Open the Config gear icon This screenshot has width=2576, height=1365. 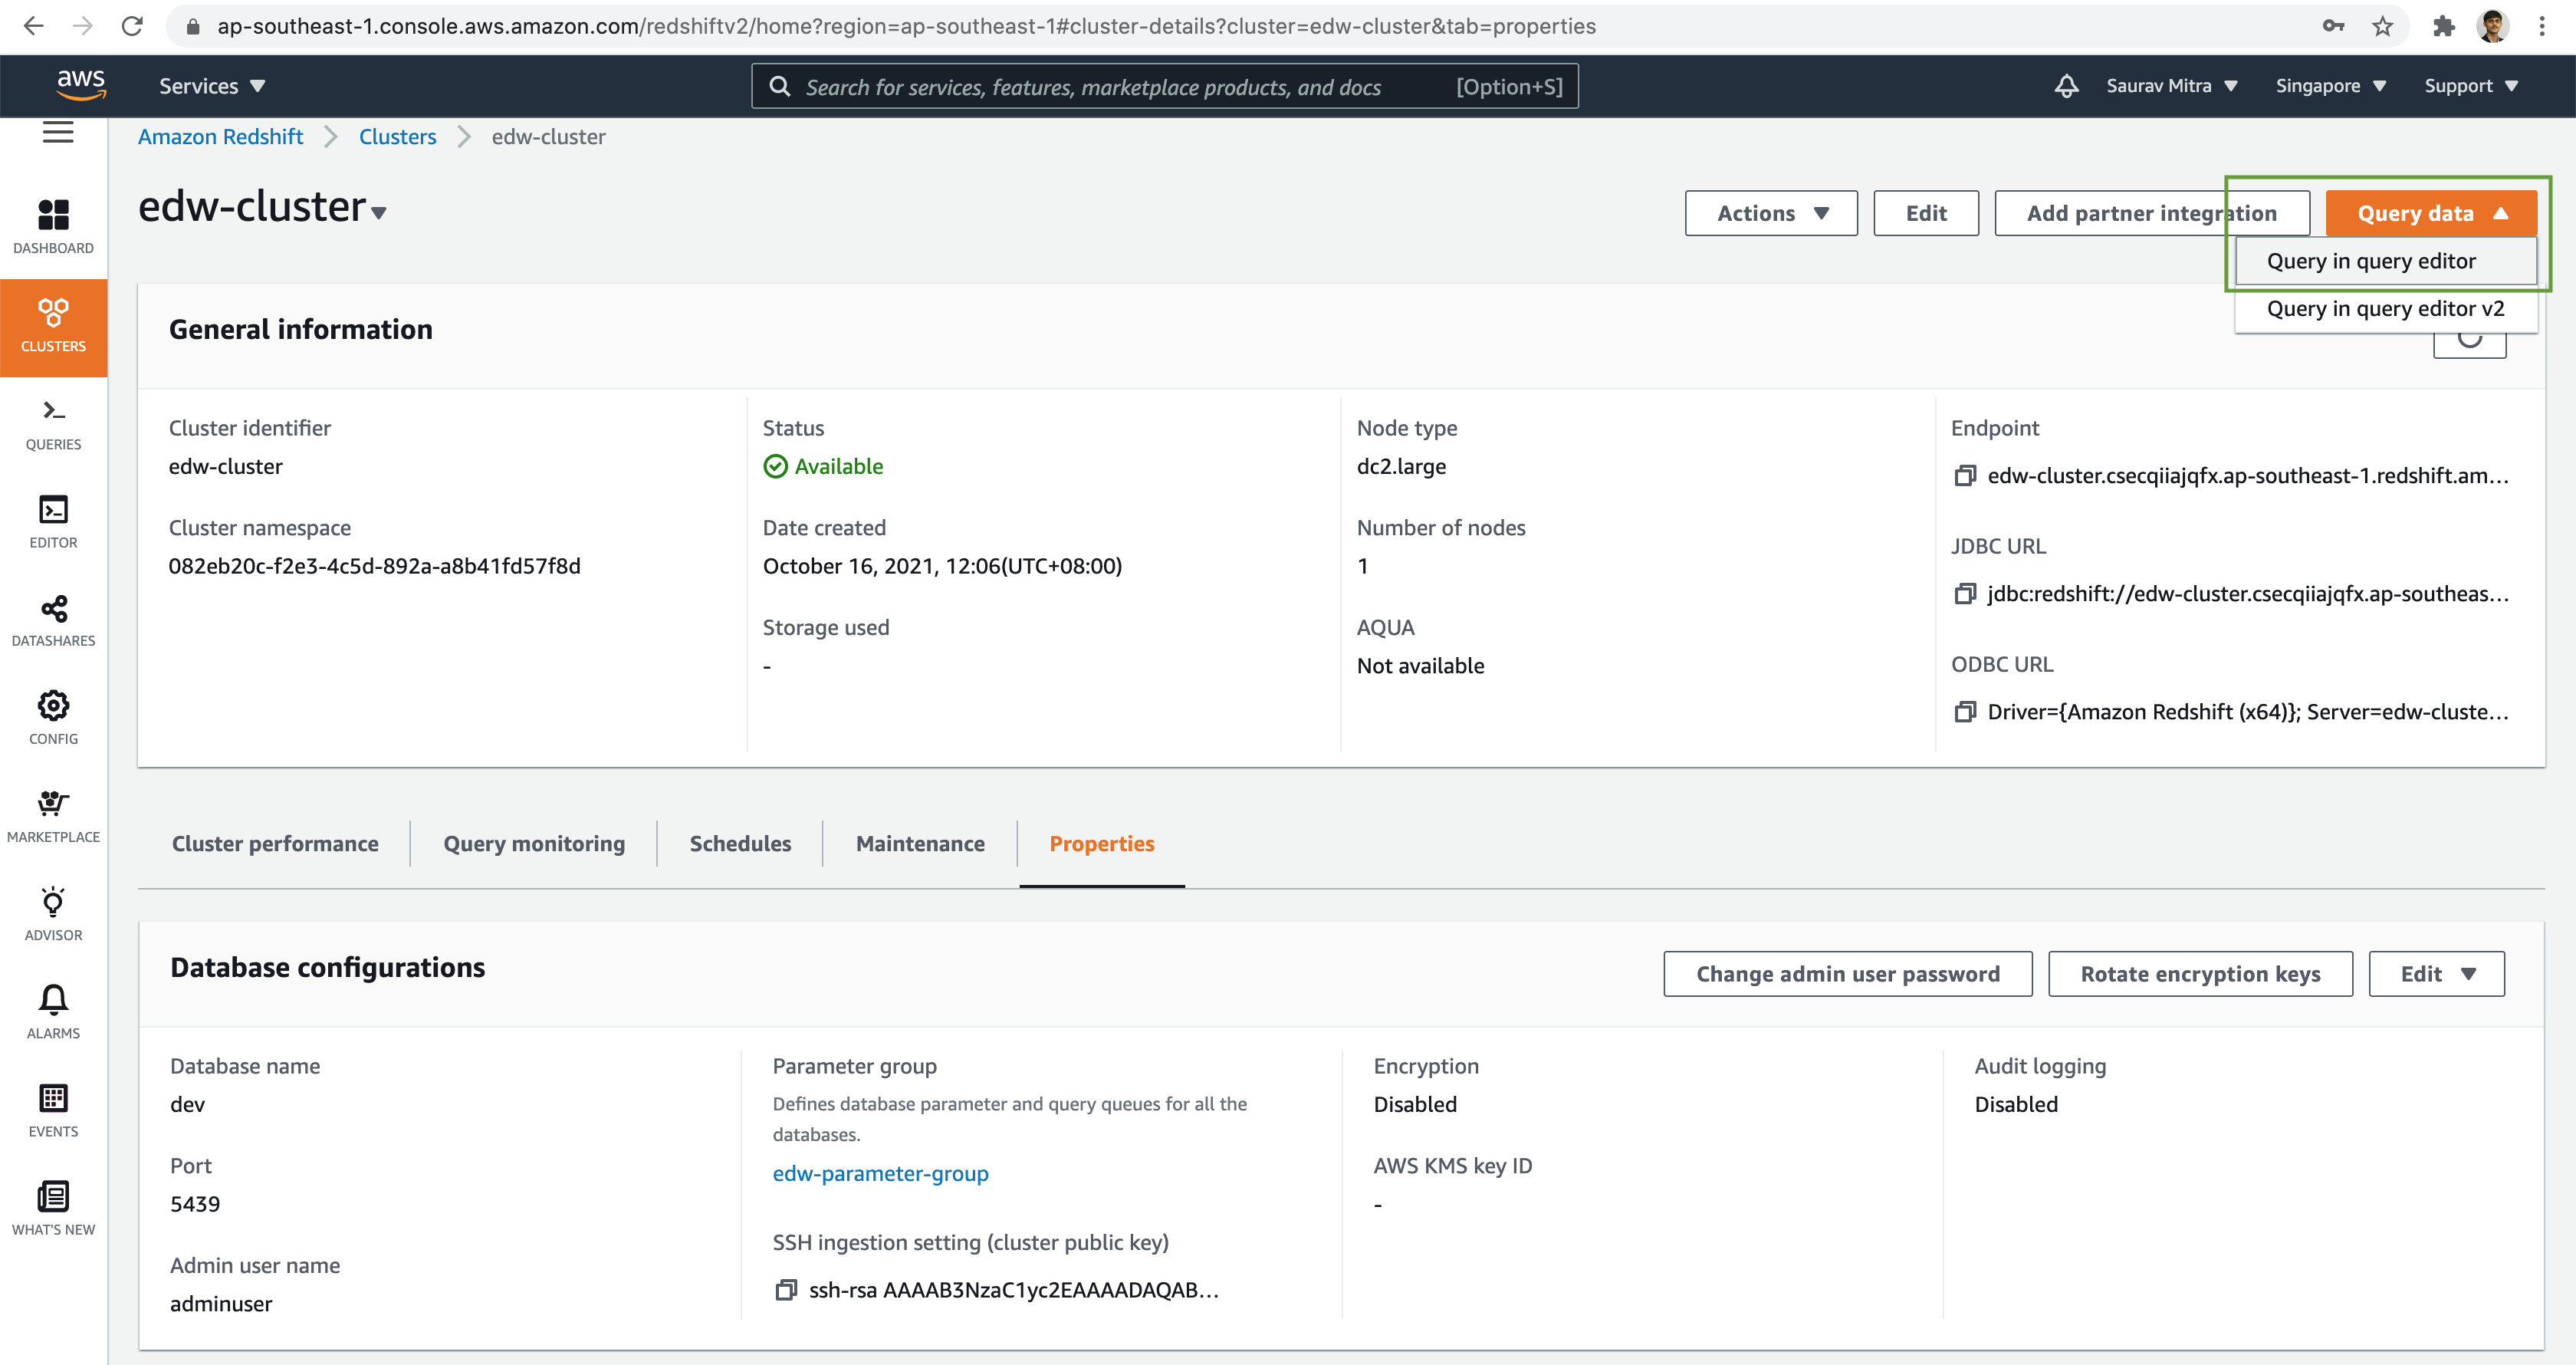pos(53,718)
